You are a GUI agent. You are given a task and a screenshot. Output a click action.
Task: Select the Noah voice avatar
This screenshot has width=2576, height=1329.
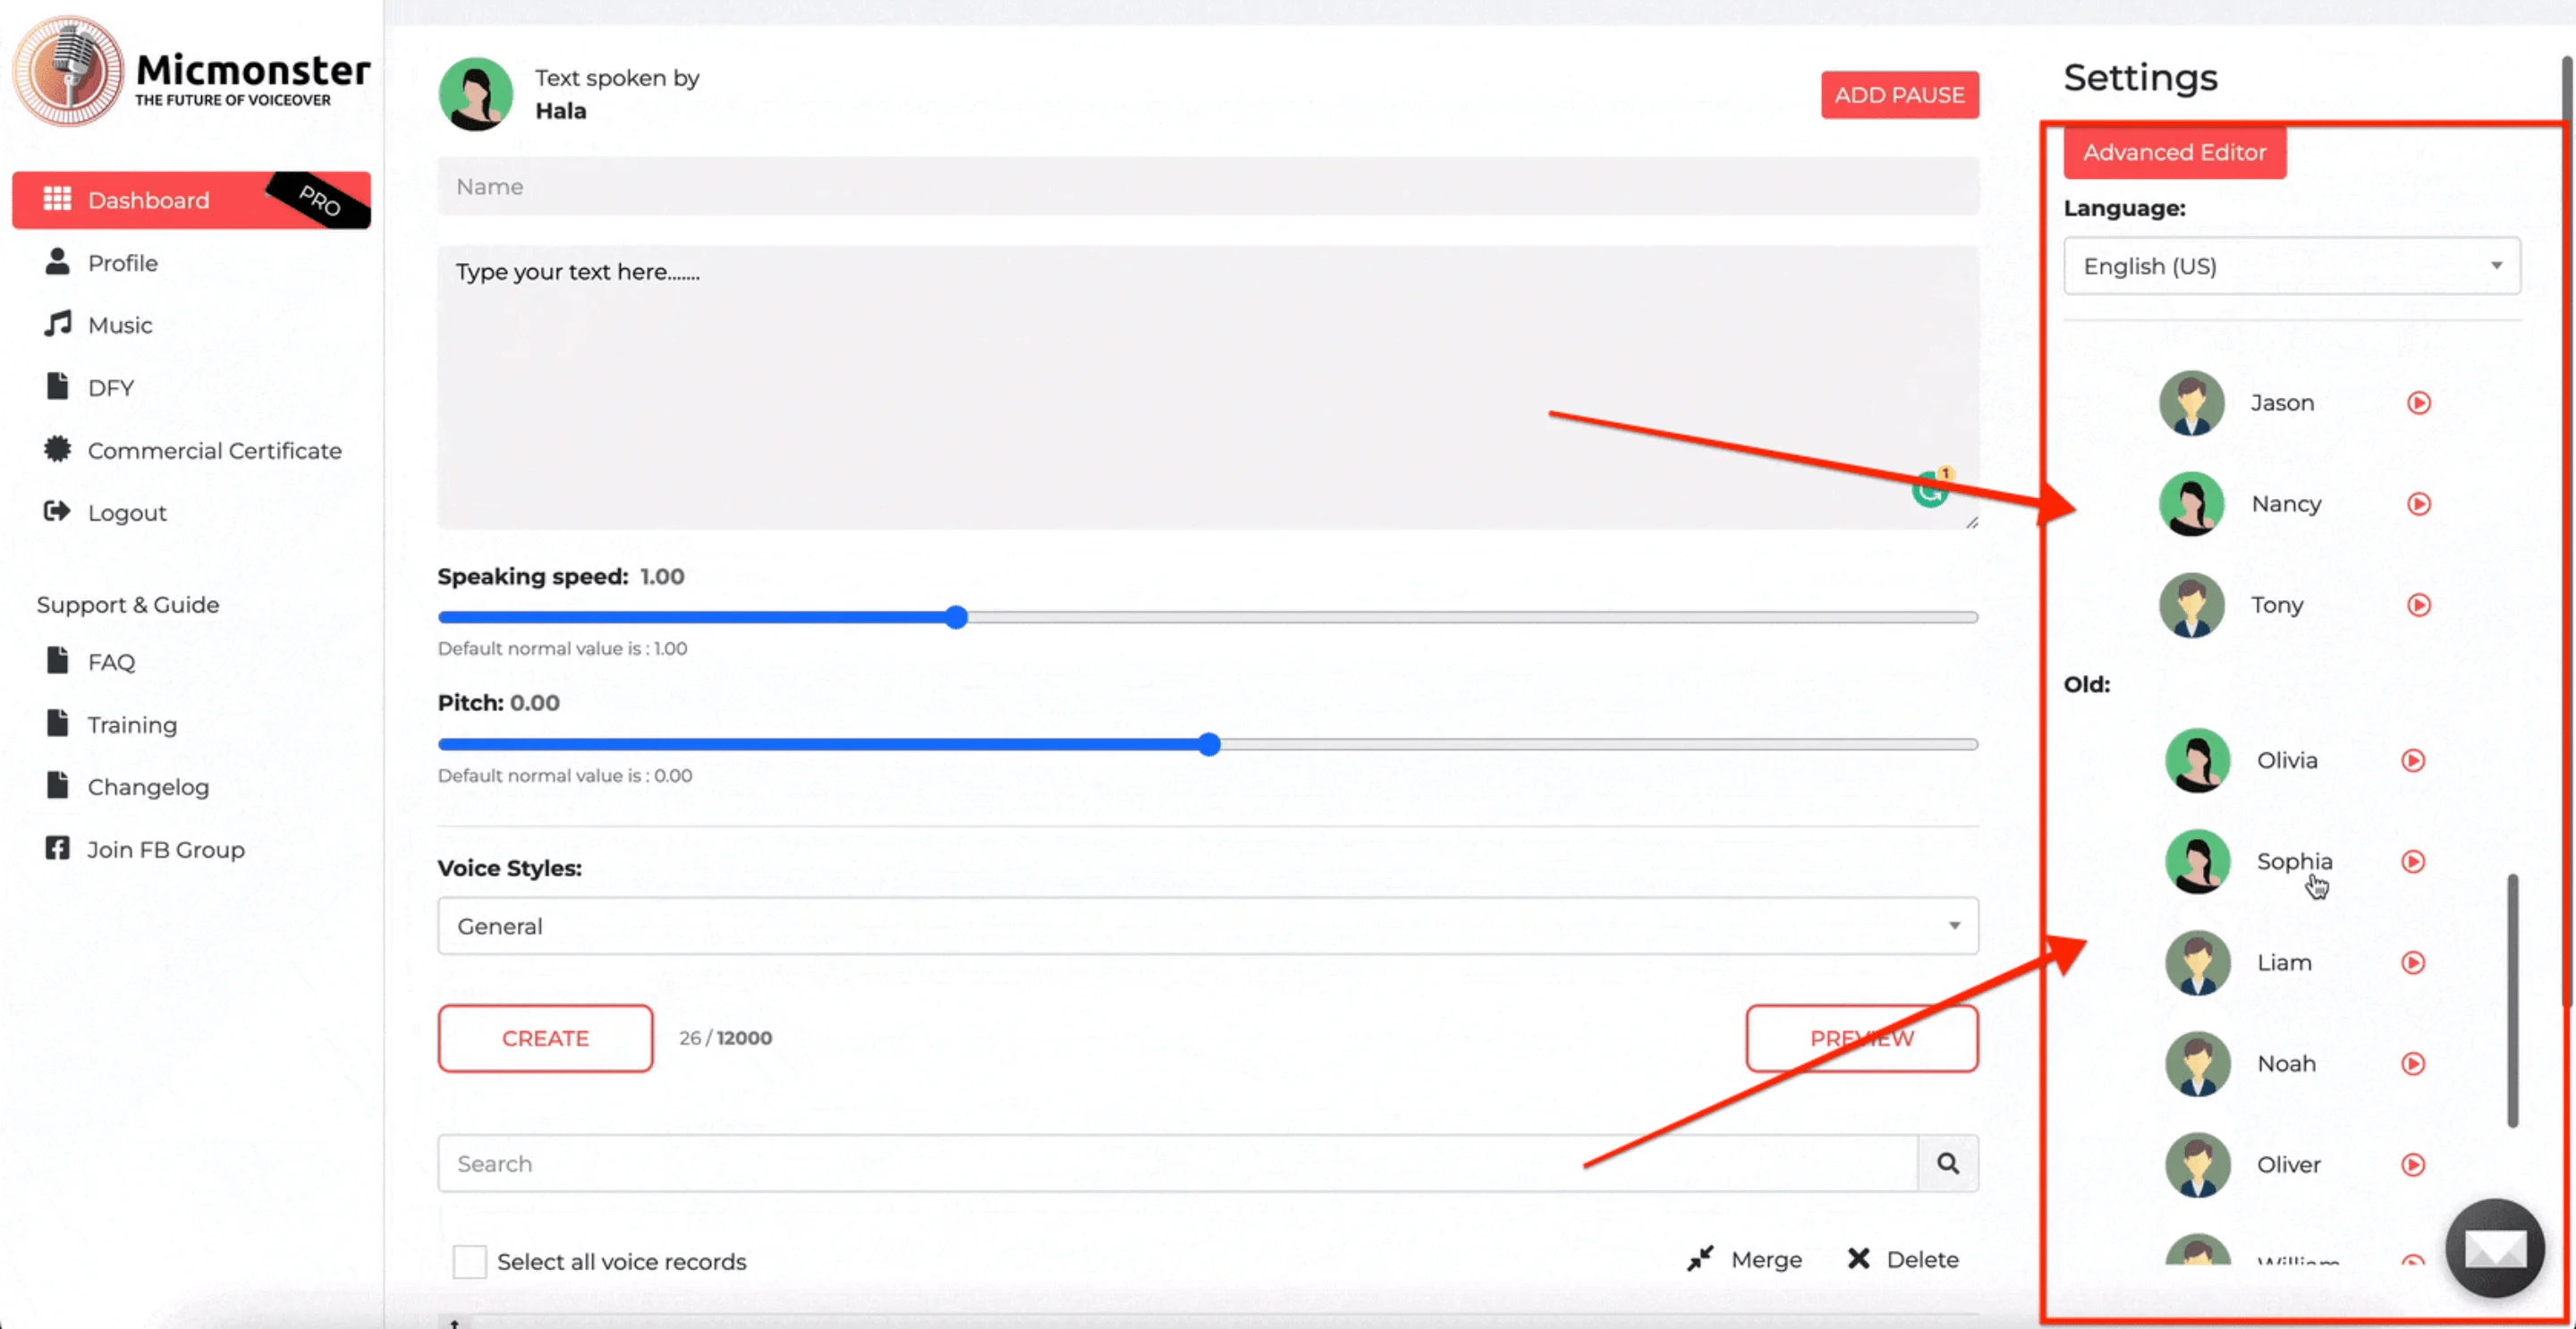[2197, 1064]
